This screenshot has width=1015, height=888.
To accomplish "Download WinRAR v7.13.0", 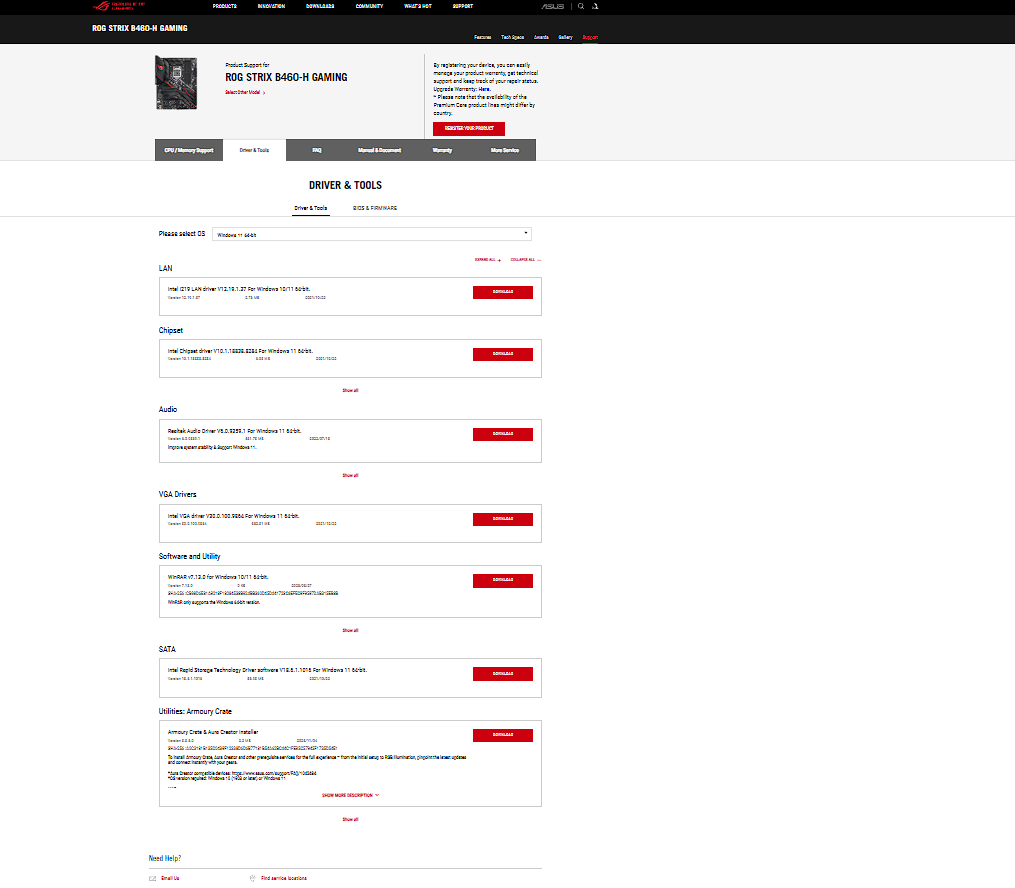I will (x=503, y=581).
